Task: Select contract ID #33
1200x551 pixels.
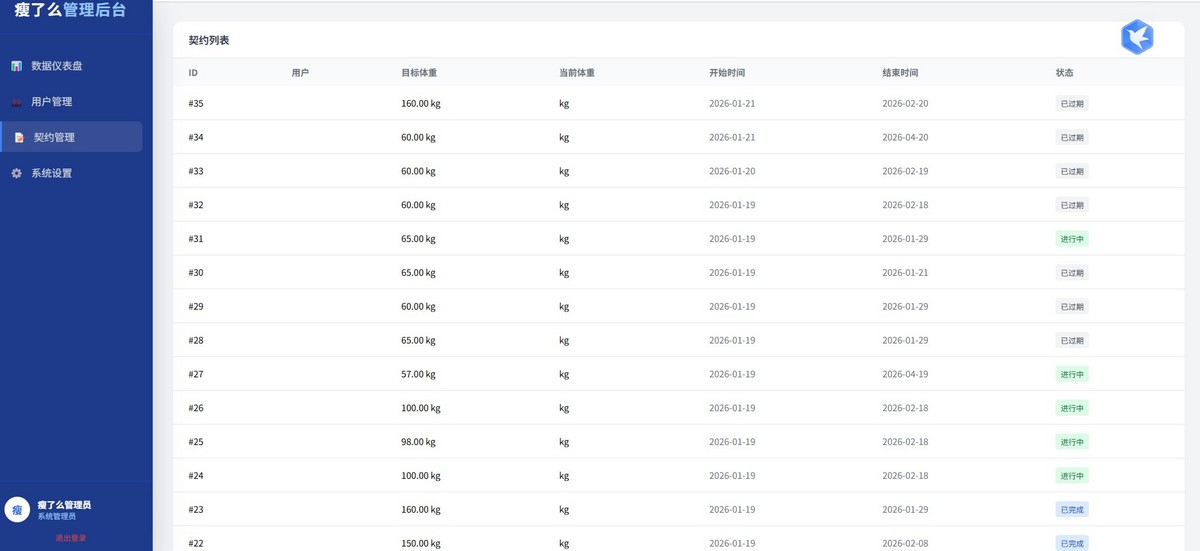Action: click(196, 171)
